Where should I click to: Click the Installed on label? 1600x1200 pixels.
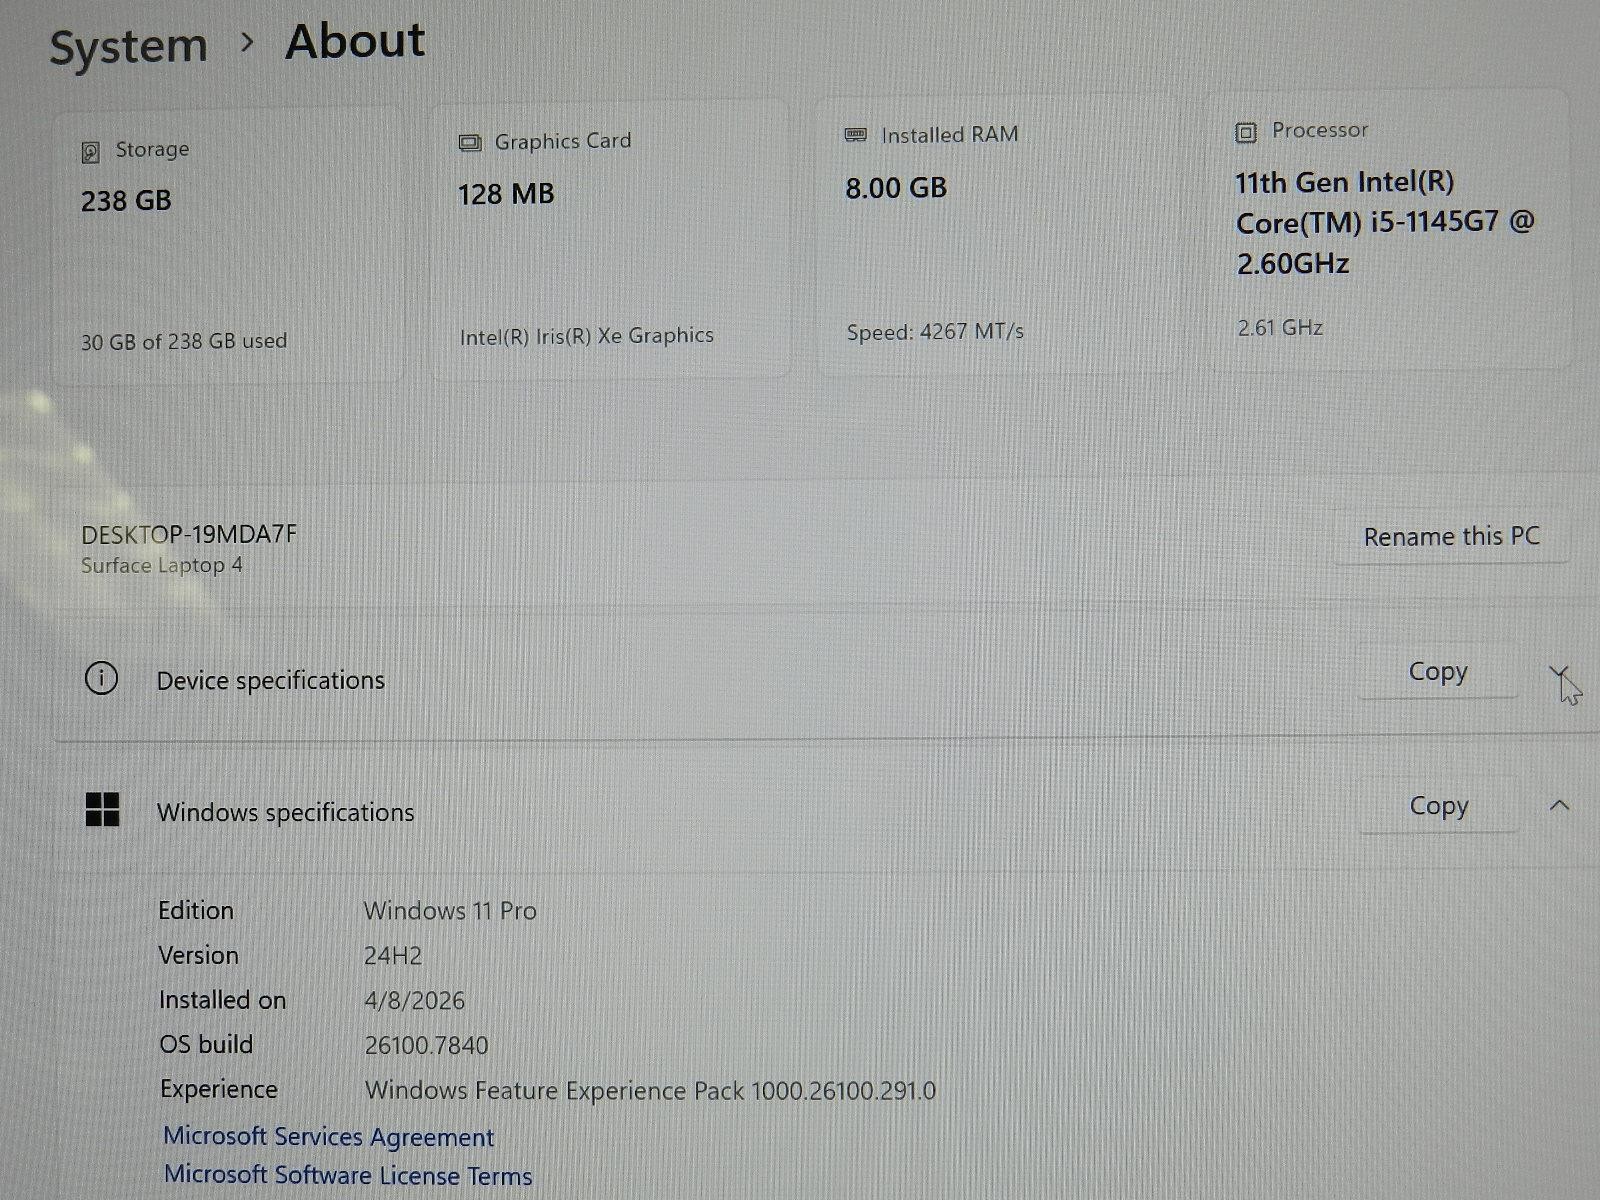222,1000
